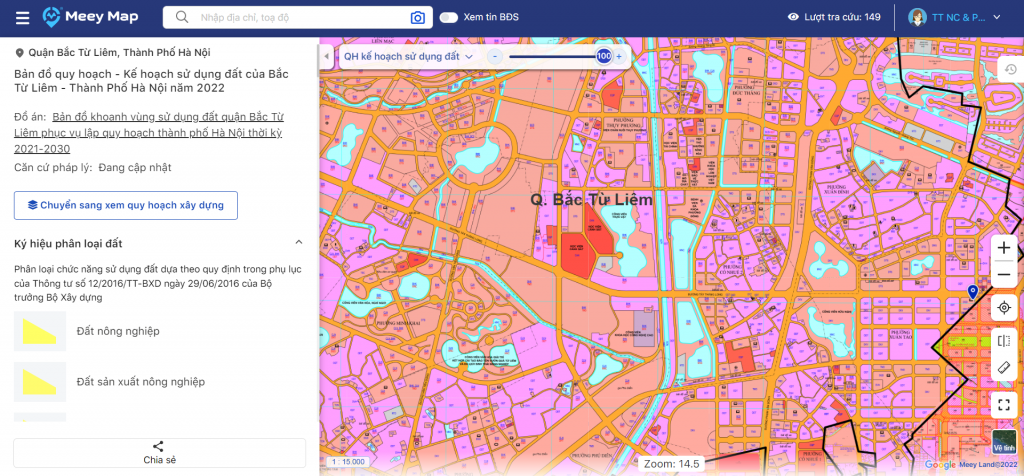Select the ruler measurement tool
Image resolution: width=1024 pixels, height=476 pixels.
point(1004,368)
